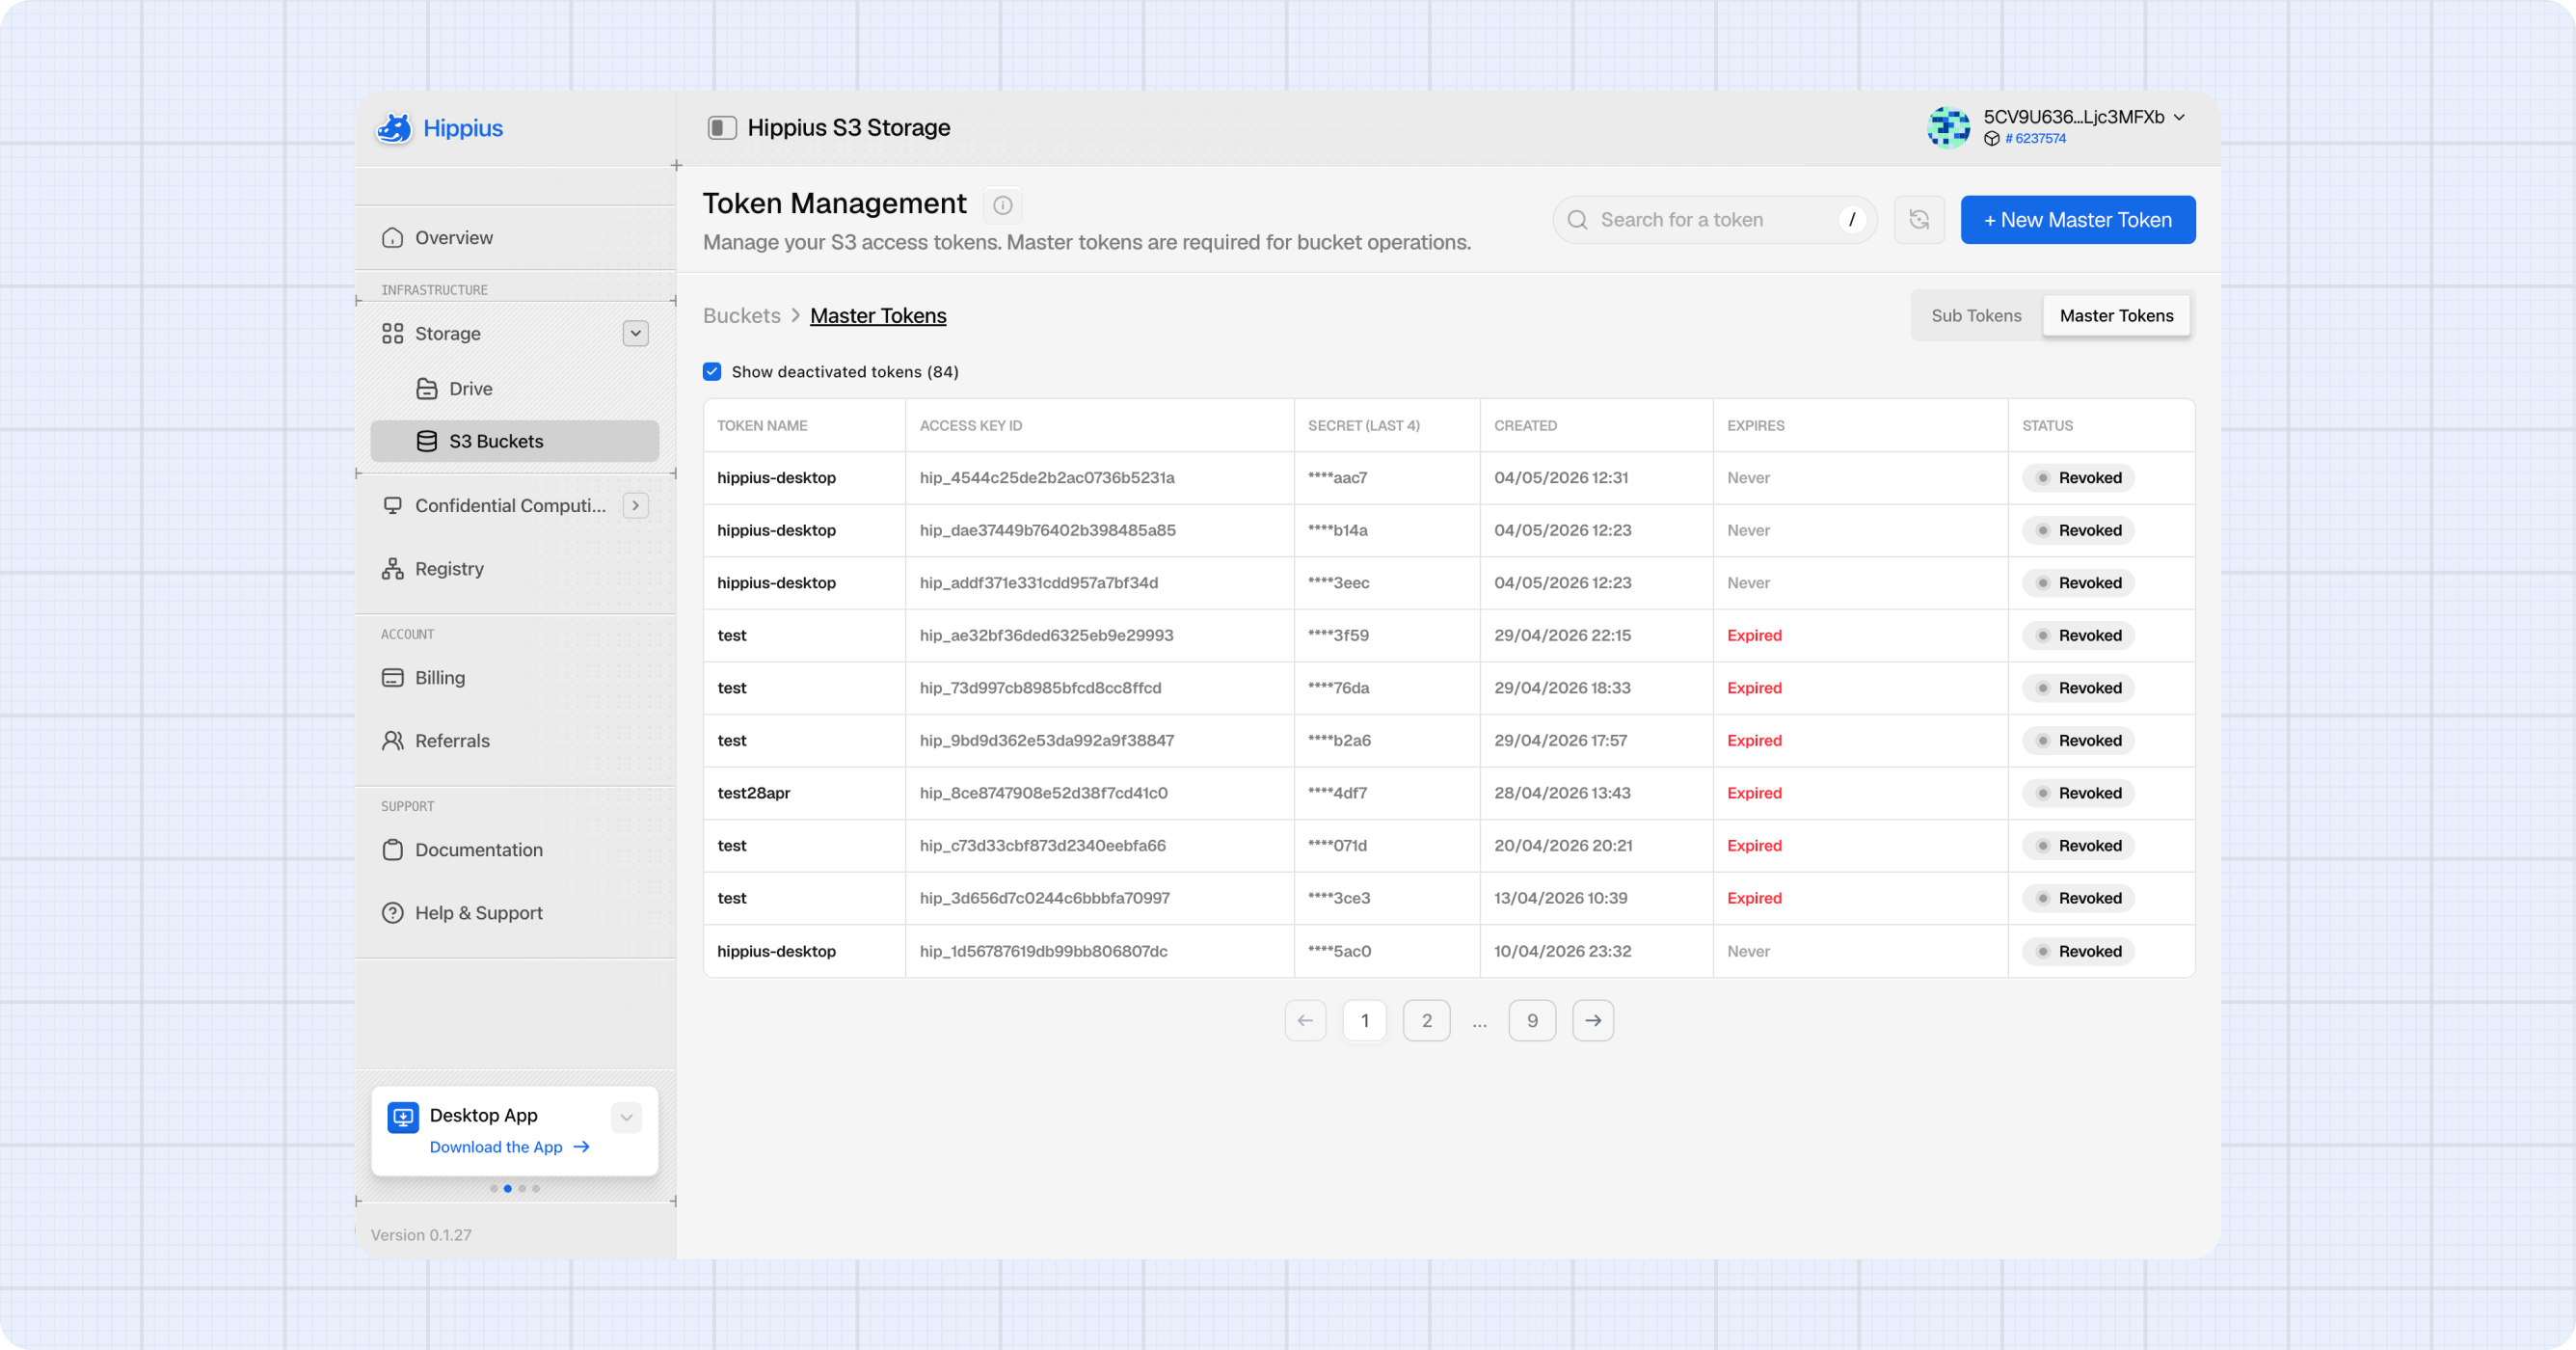
Task: Click the S3 Buckets database icon
Action: click(427, 442)
